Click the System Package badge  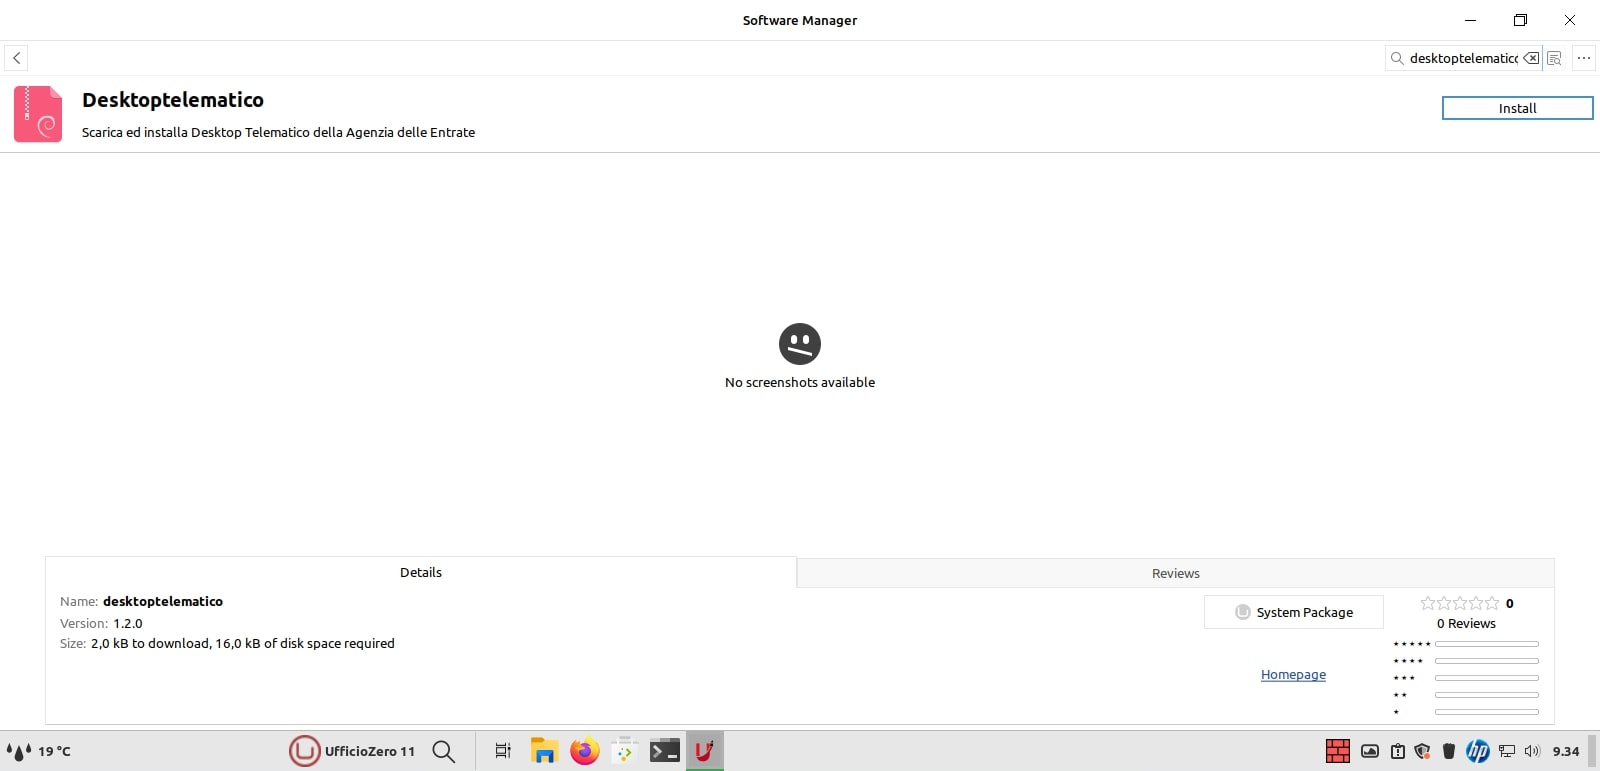[1294, 612]
